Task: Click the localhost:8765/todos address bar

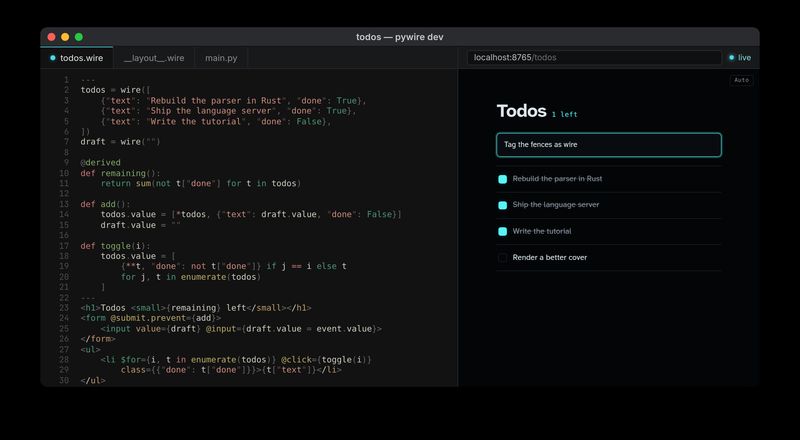Action: pyautogui.click(x=594, y=58)
